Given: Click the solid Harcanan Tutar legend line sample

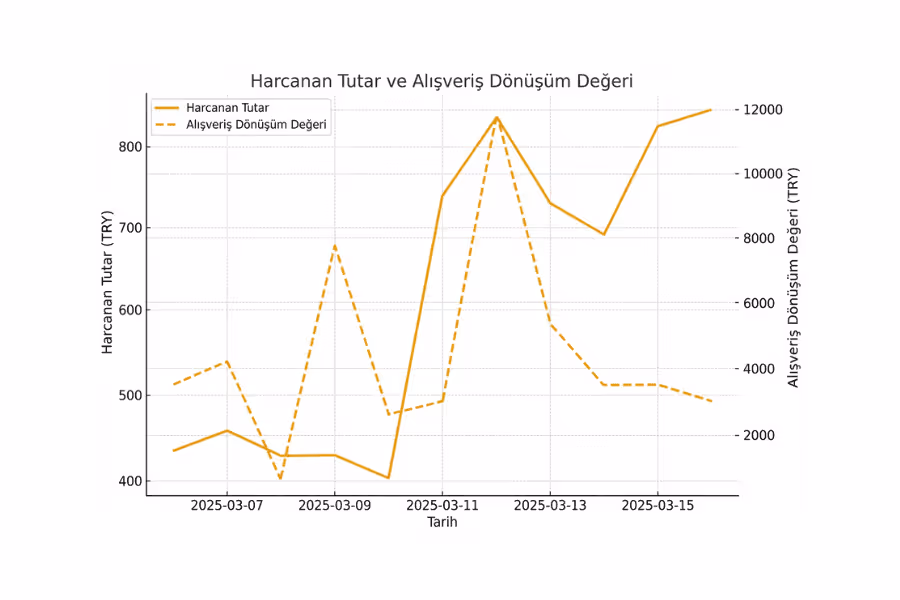Looking at the screenshot, I should coord(166,108).
